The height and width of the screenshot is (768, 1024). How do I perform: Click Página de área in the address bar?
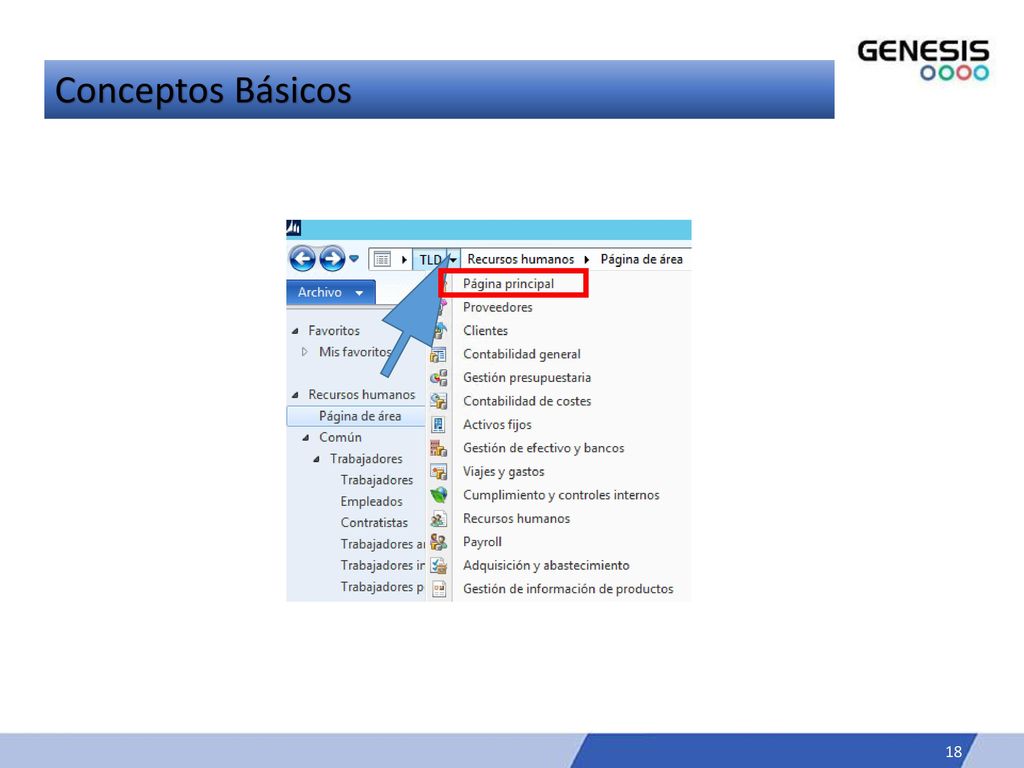[641, 260]
